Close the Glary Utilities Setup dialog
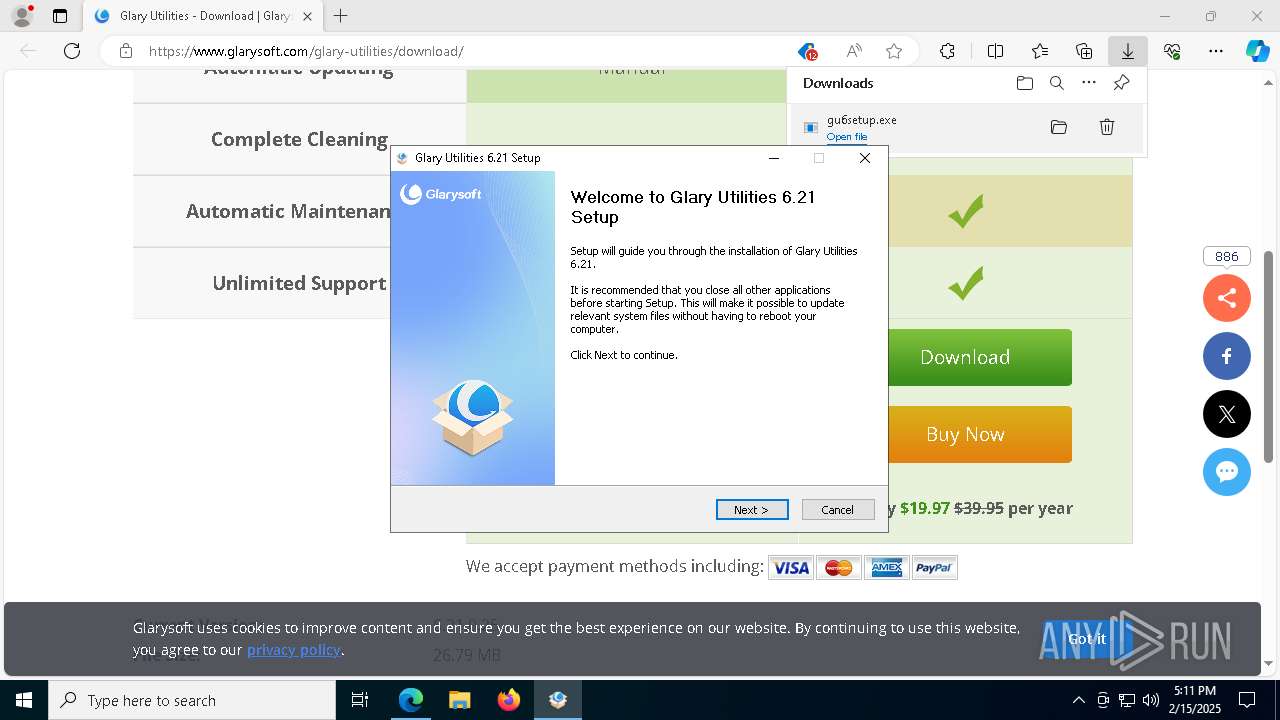The height and width of the screenshot is (720, 1280). coord(865,158)
